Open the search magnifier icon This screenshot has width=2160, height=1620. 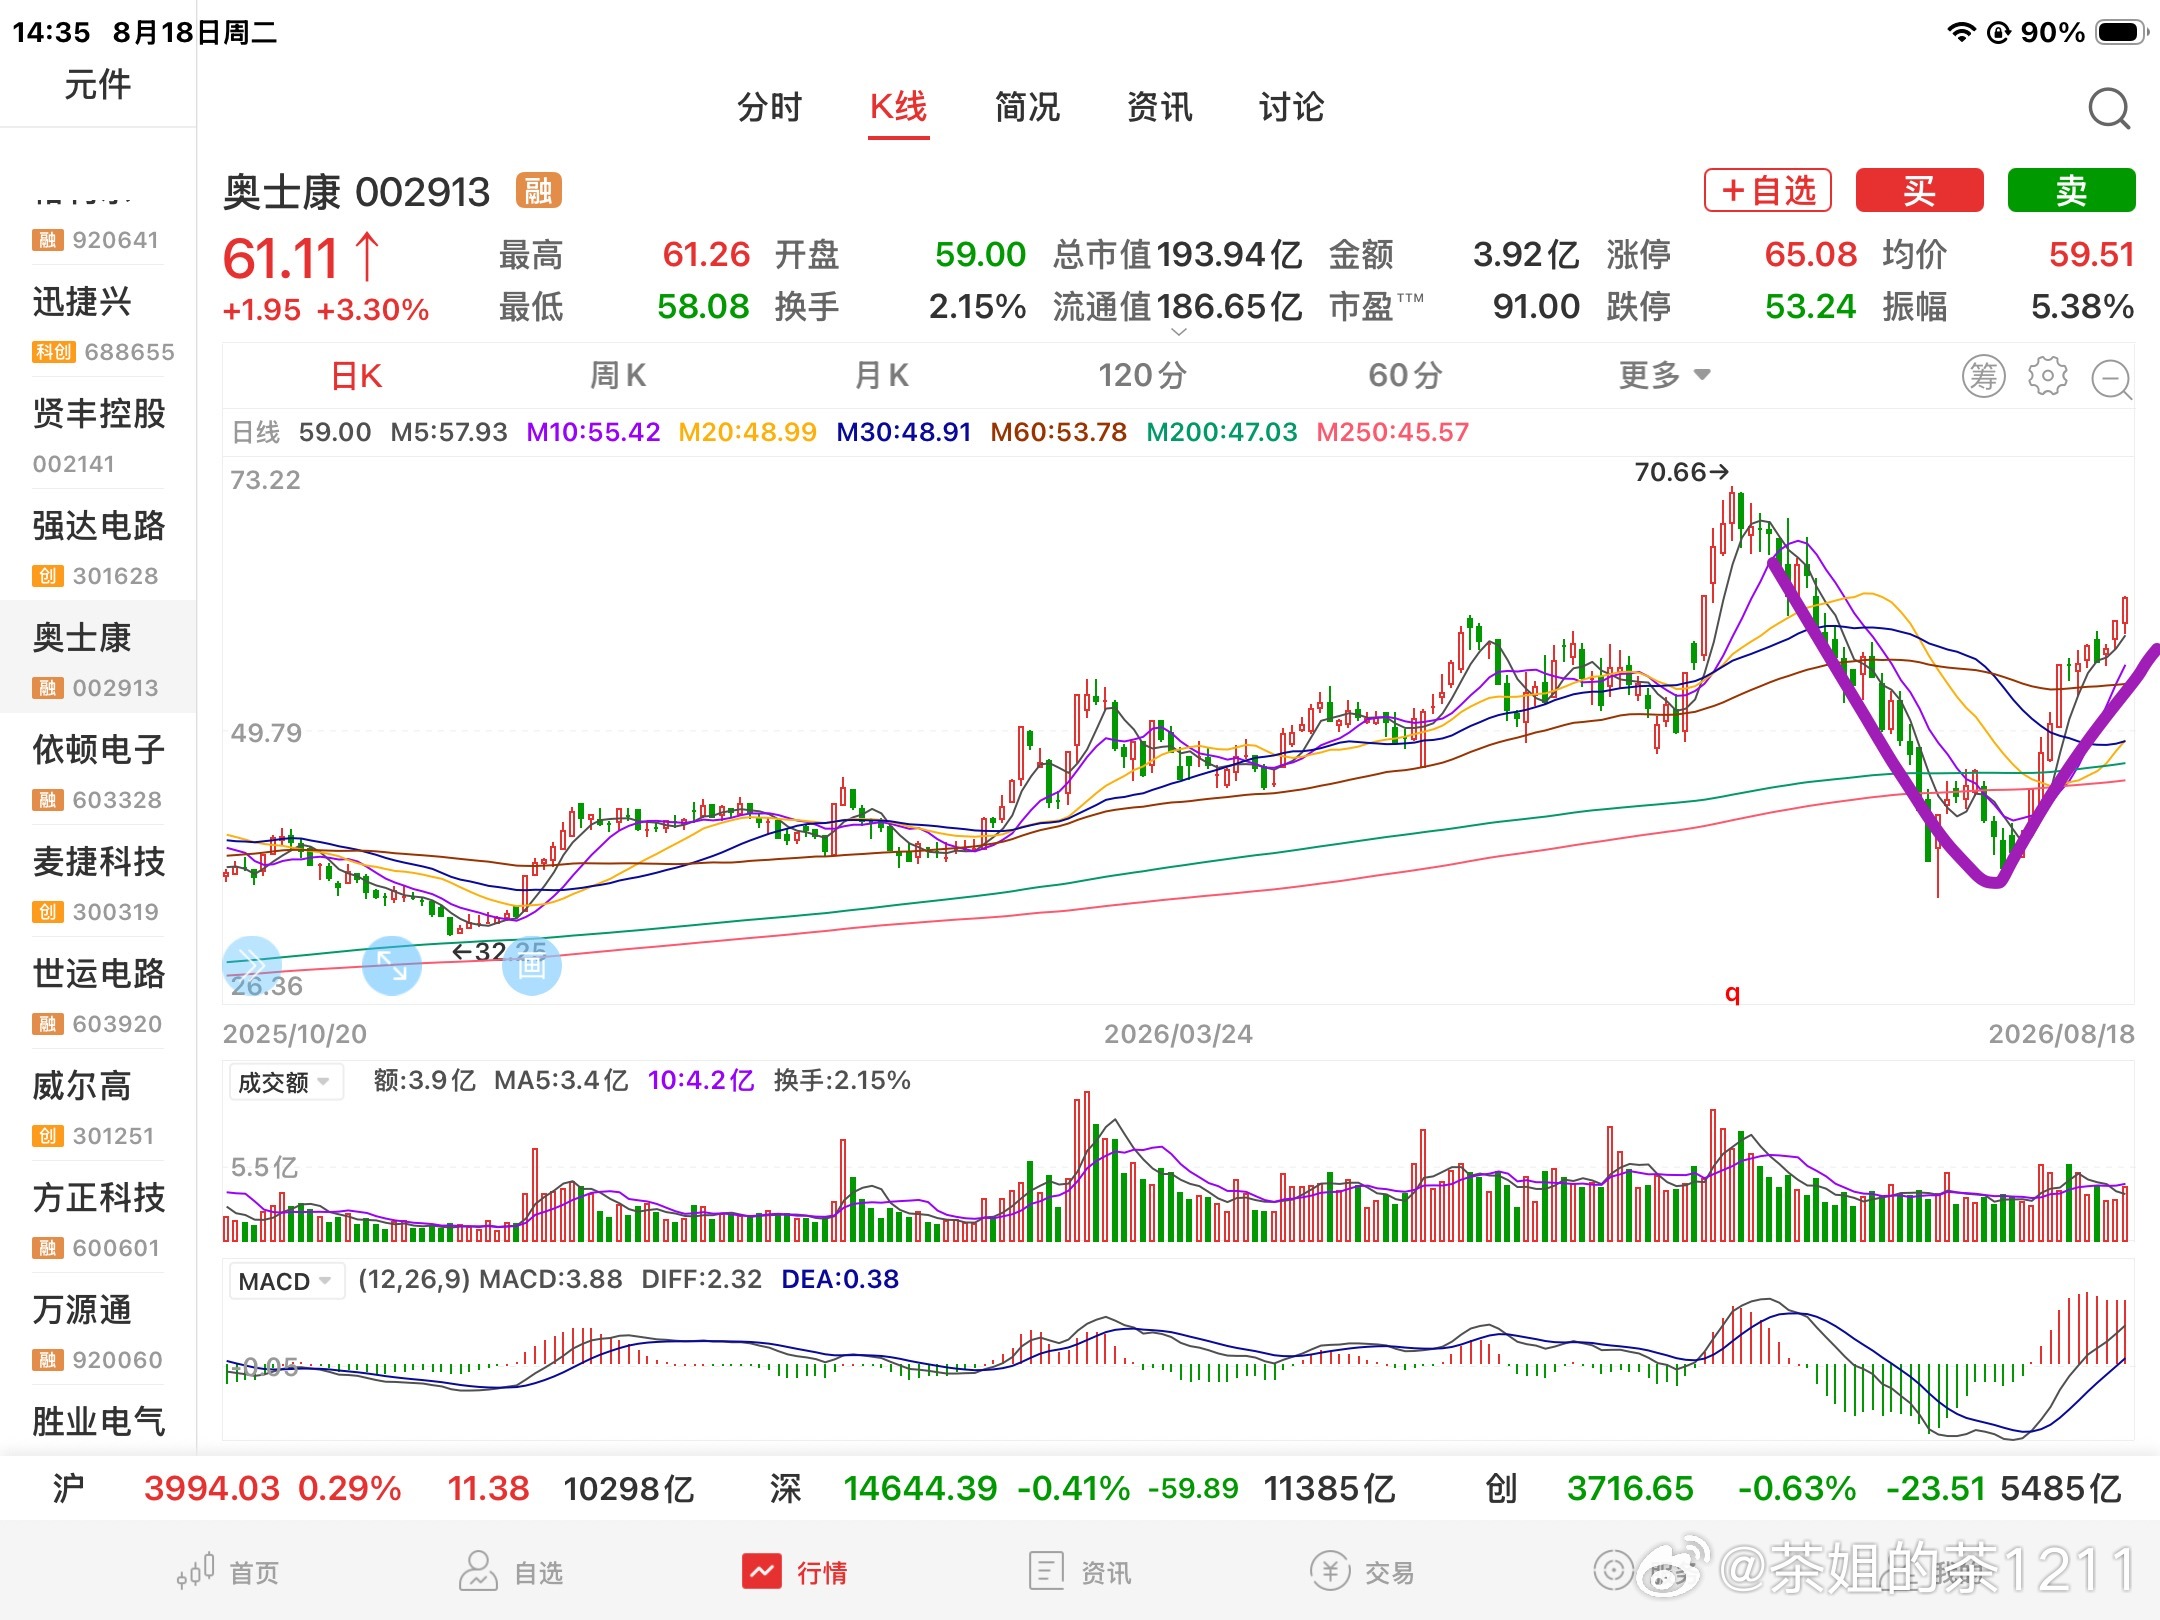[2109, 108]
